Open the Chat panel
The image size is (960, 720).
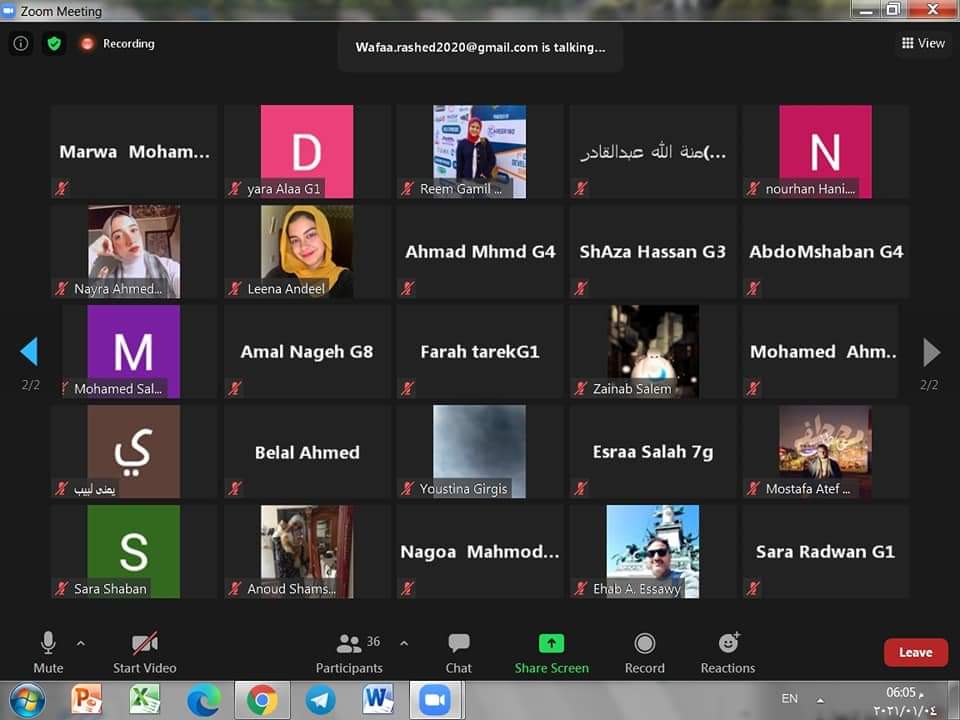point(459,651)
